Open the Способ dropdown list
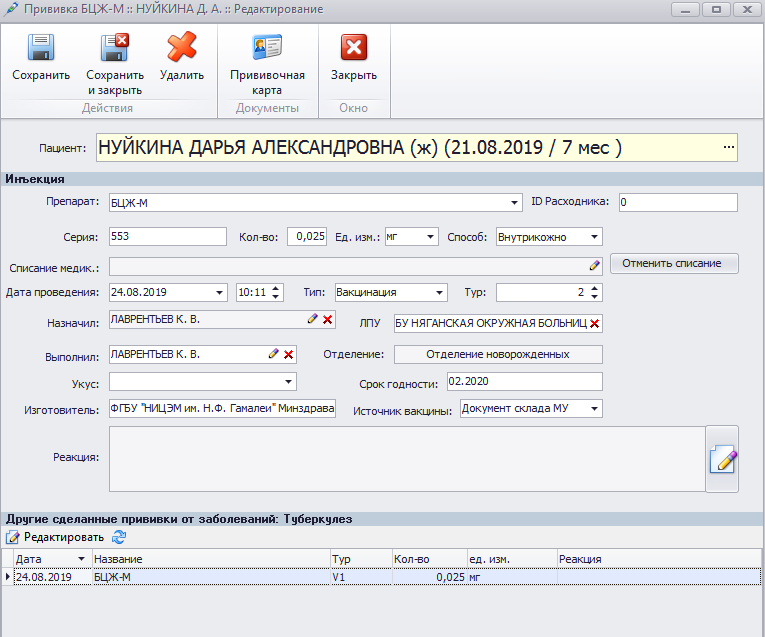The width and height of the screenshot is (765, 637). (x=595, y=237)
